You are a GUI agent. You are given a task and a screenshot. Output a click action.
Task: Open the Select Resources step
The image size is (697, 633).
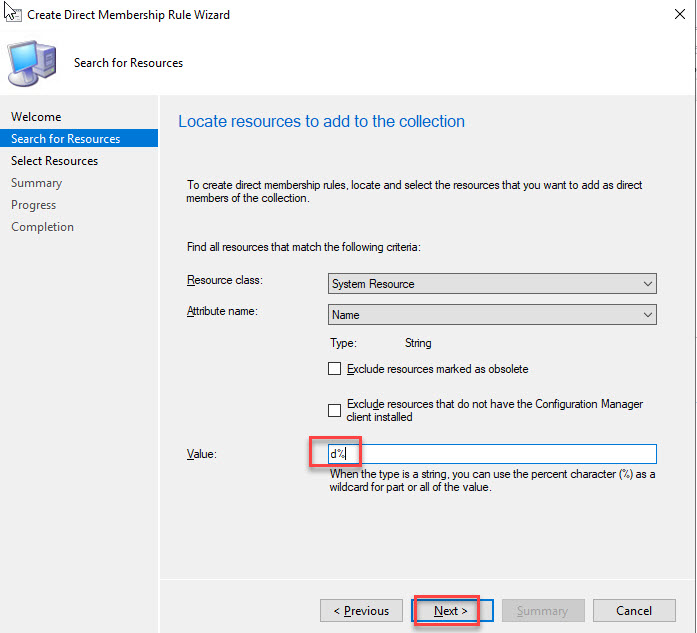click(55, 161)
